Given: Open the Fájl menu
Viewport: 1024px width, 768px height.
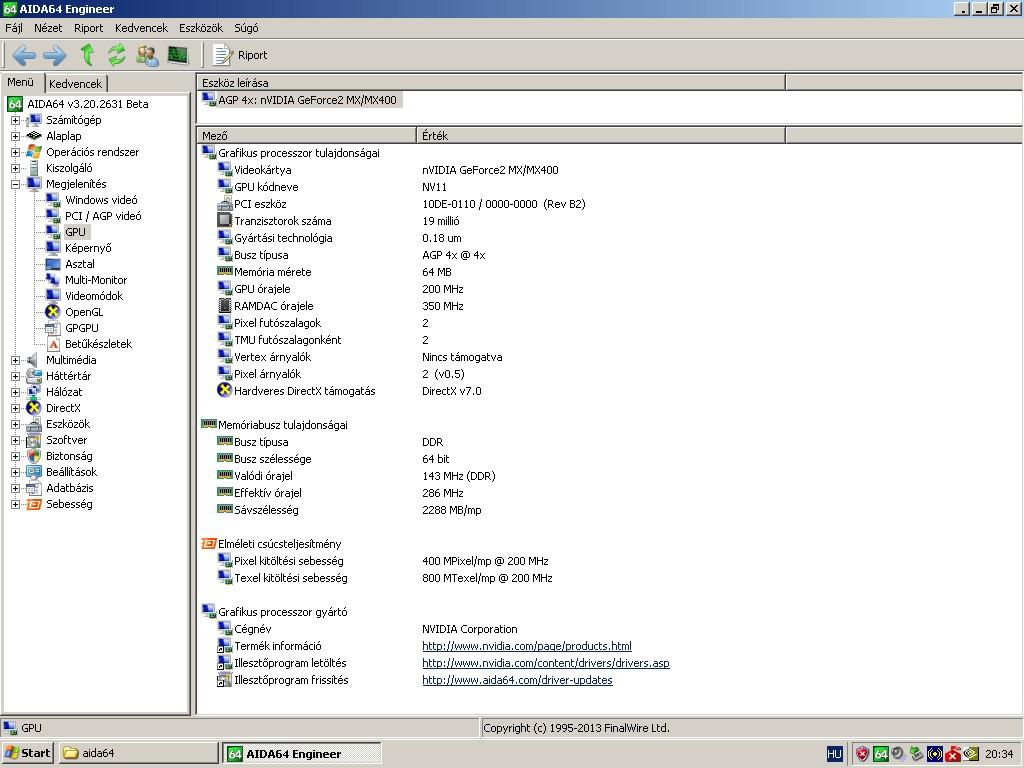Looking at the screenshot, I should [x=14, y=28].
